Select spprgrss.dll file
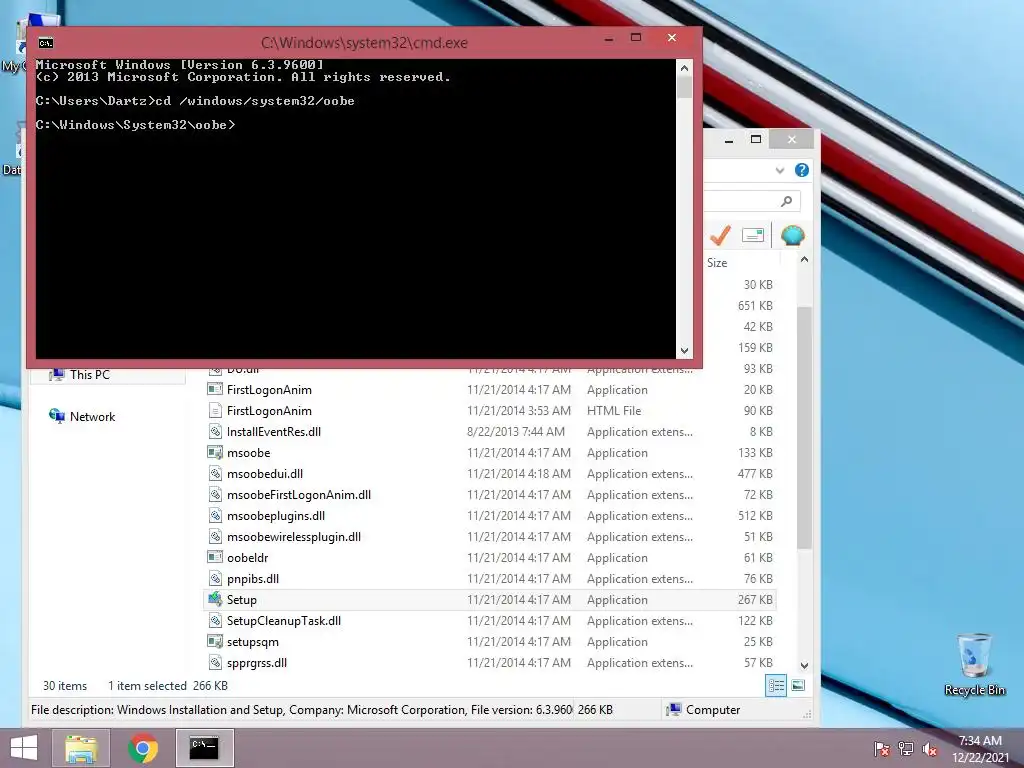 (x=490, y=662)
